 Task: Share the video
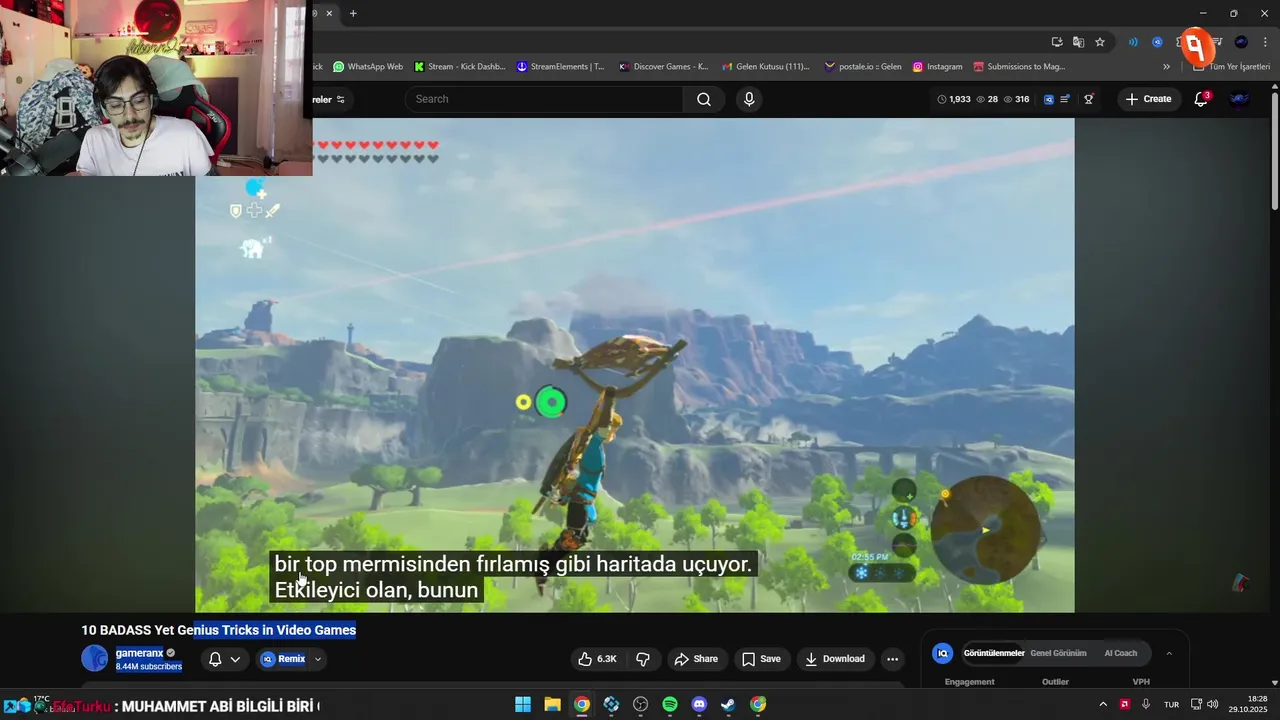point(696,659)
